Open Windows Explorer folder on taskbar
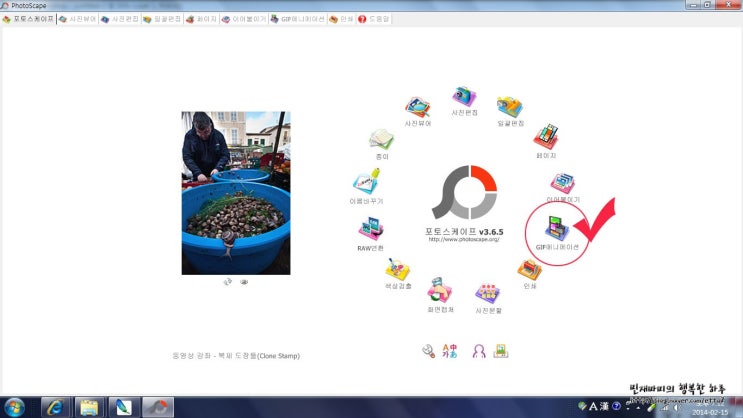Image resolution: width=743 pixels, height=418 pixels. coord(89,408)
